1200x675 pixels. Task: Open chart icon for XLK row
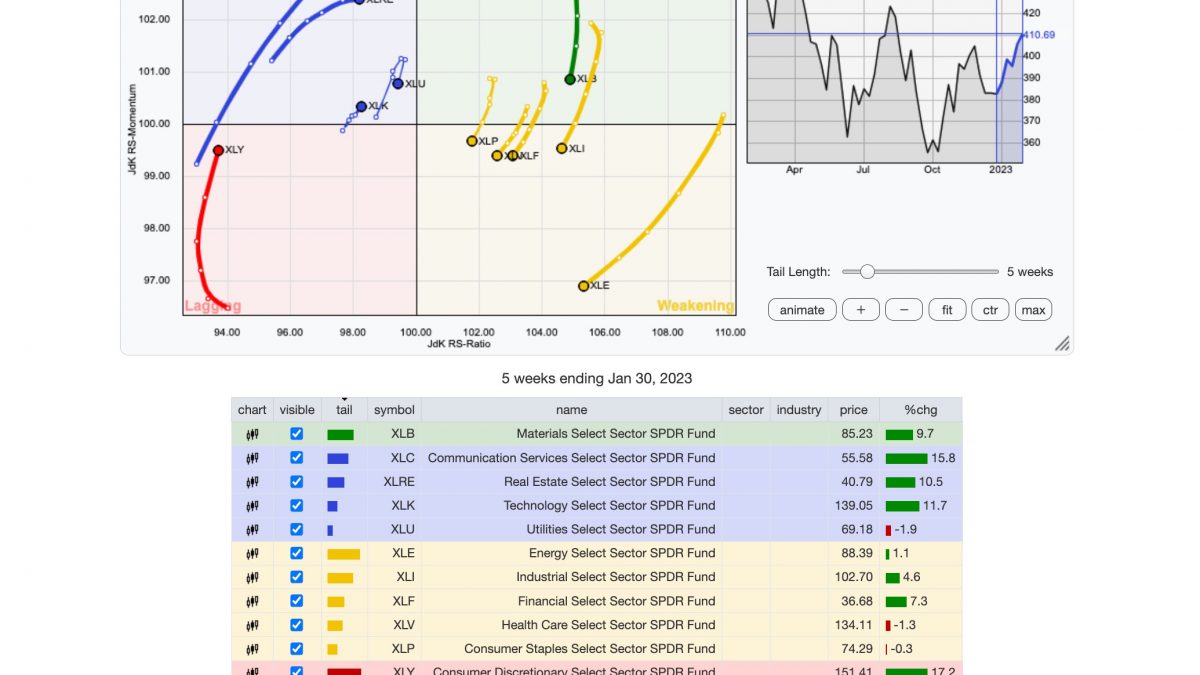(252, 506)
